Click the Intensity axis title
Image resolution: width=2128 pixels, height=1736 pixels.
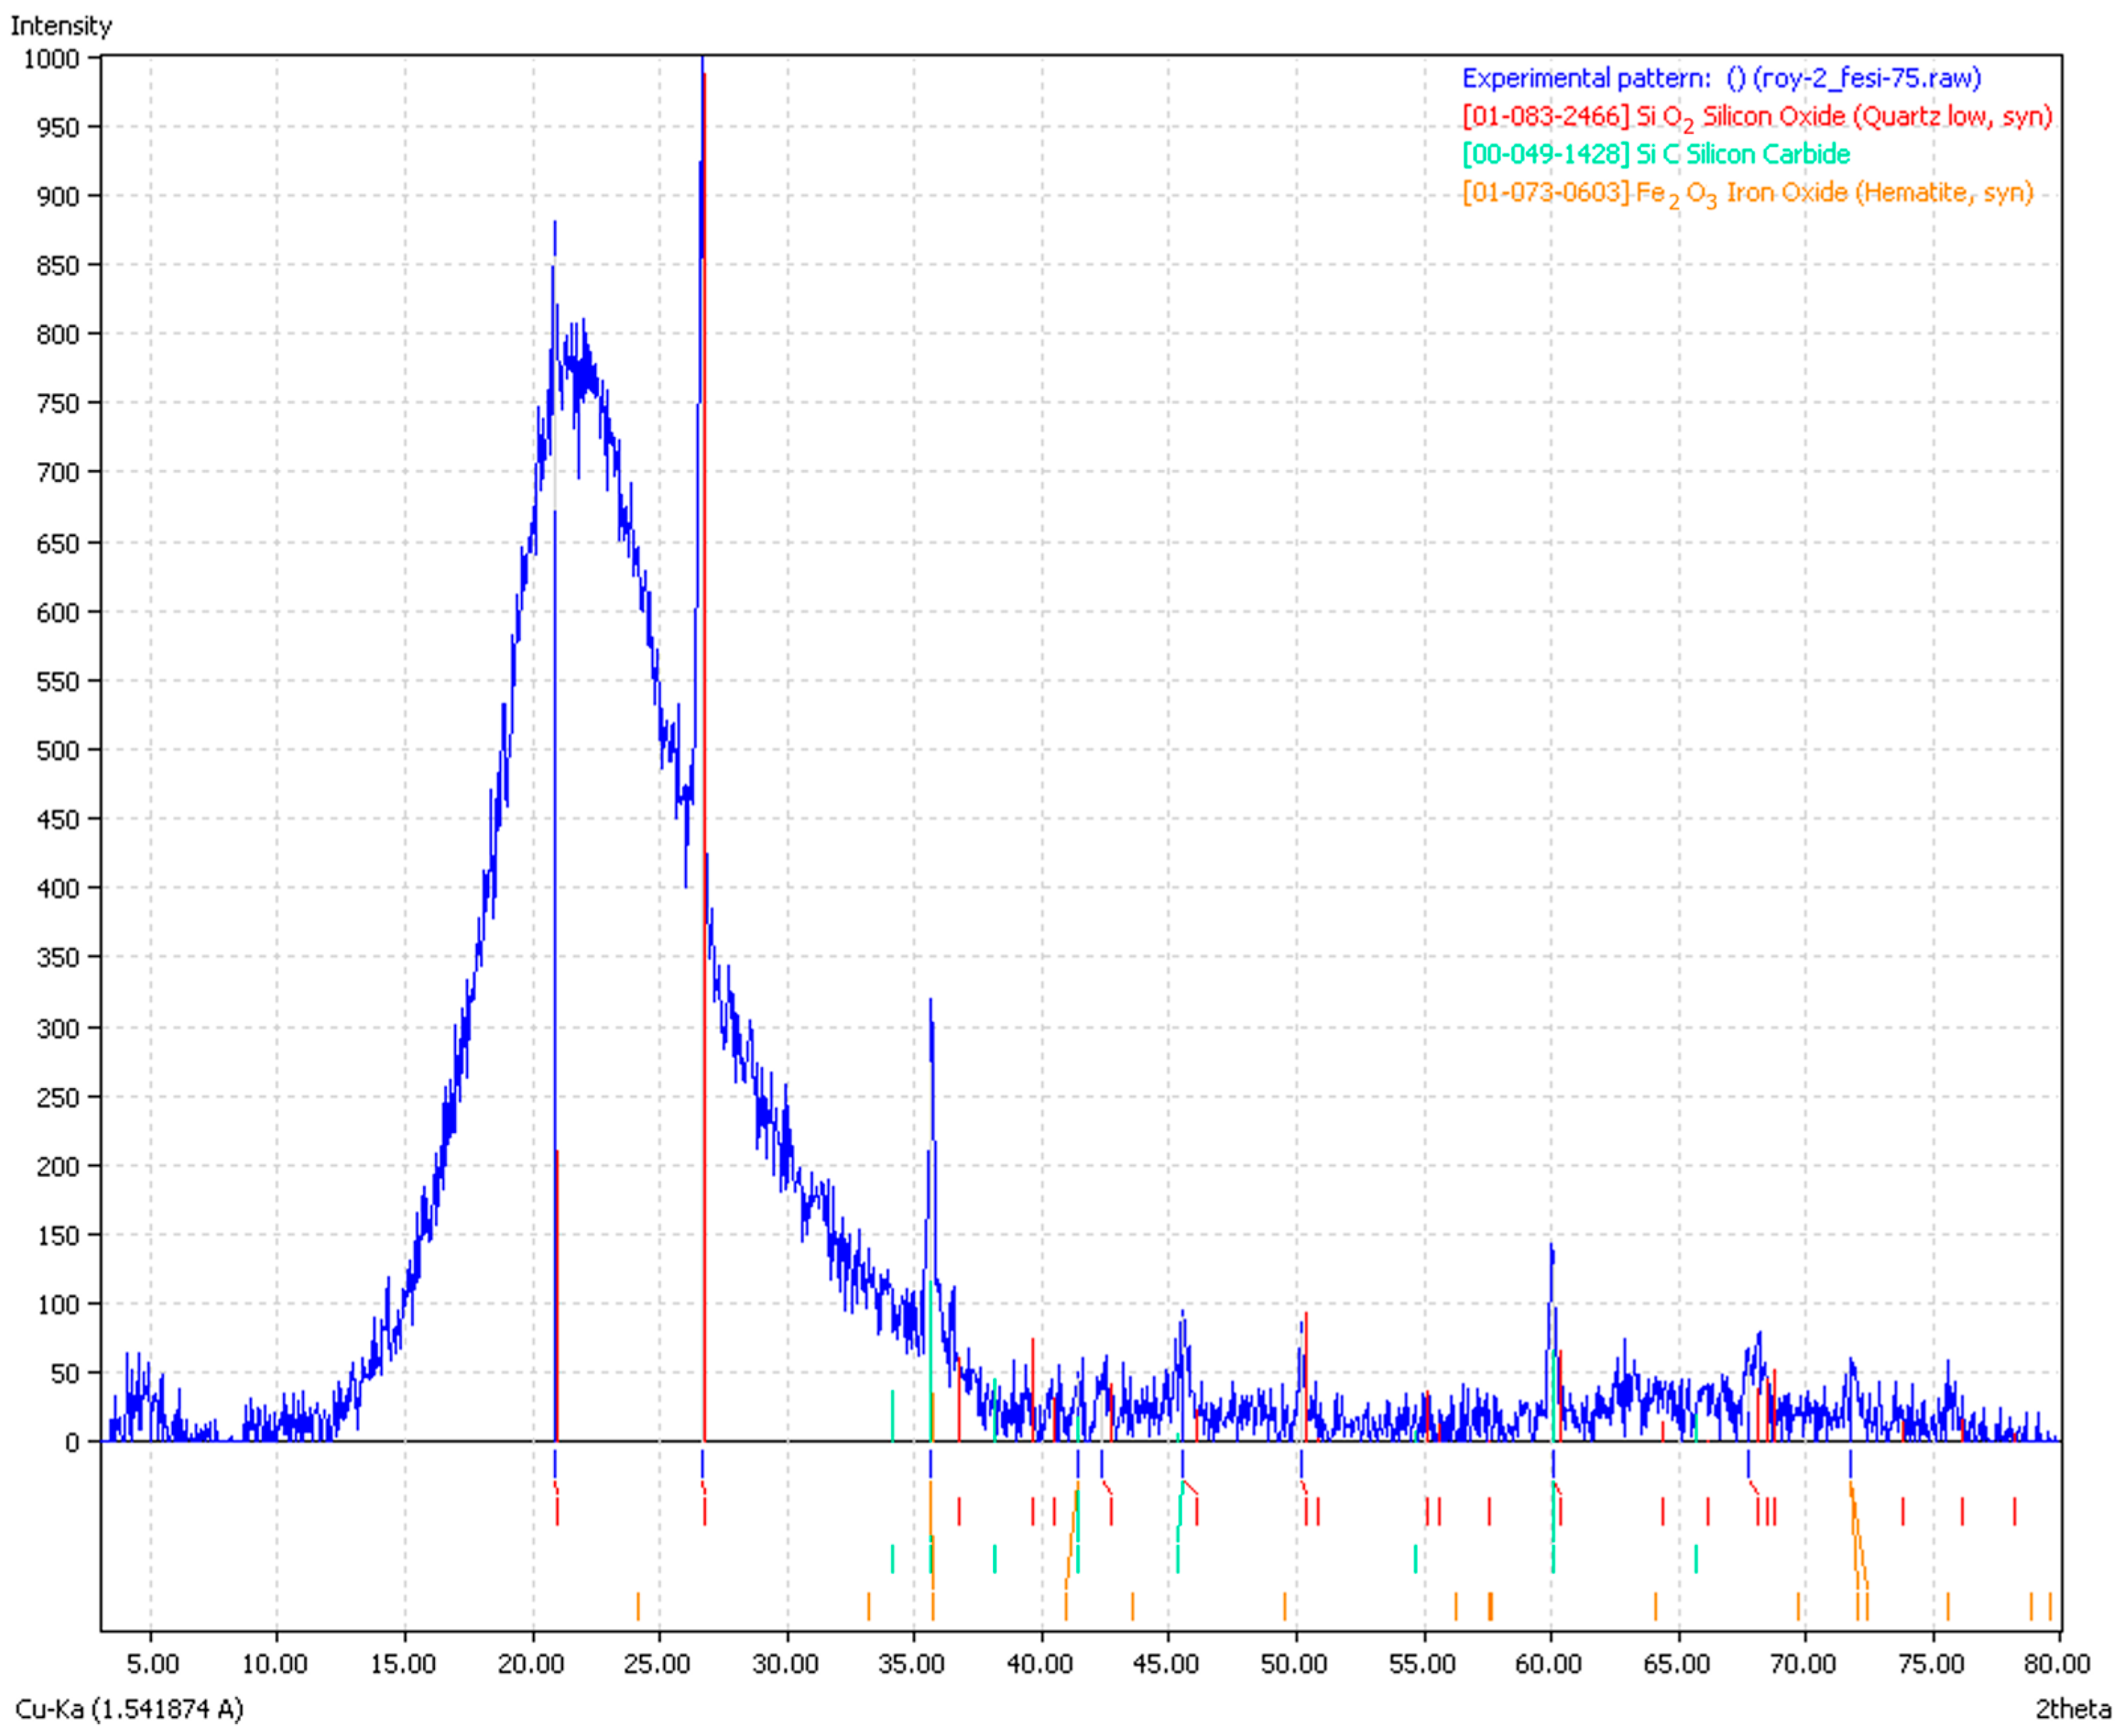pyautogui.click(x=61, y=25)
